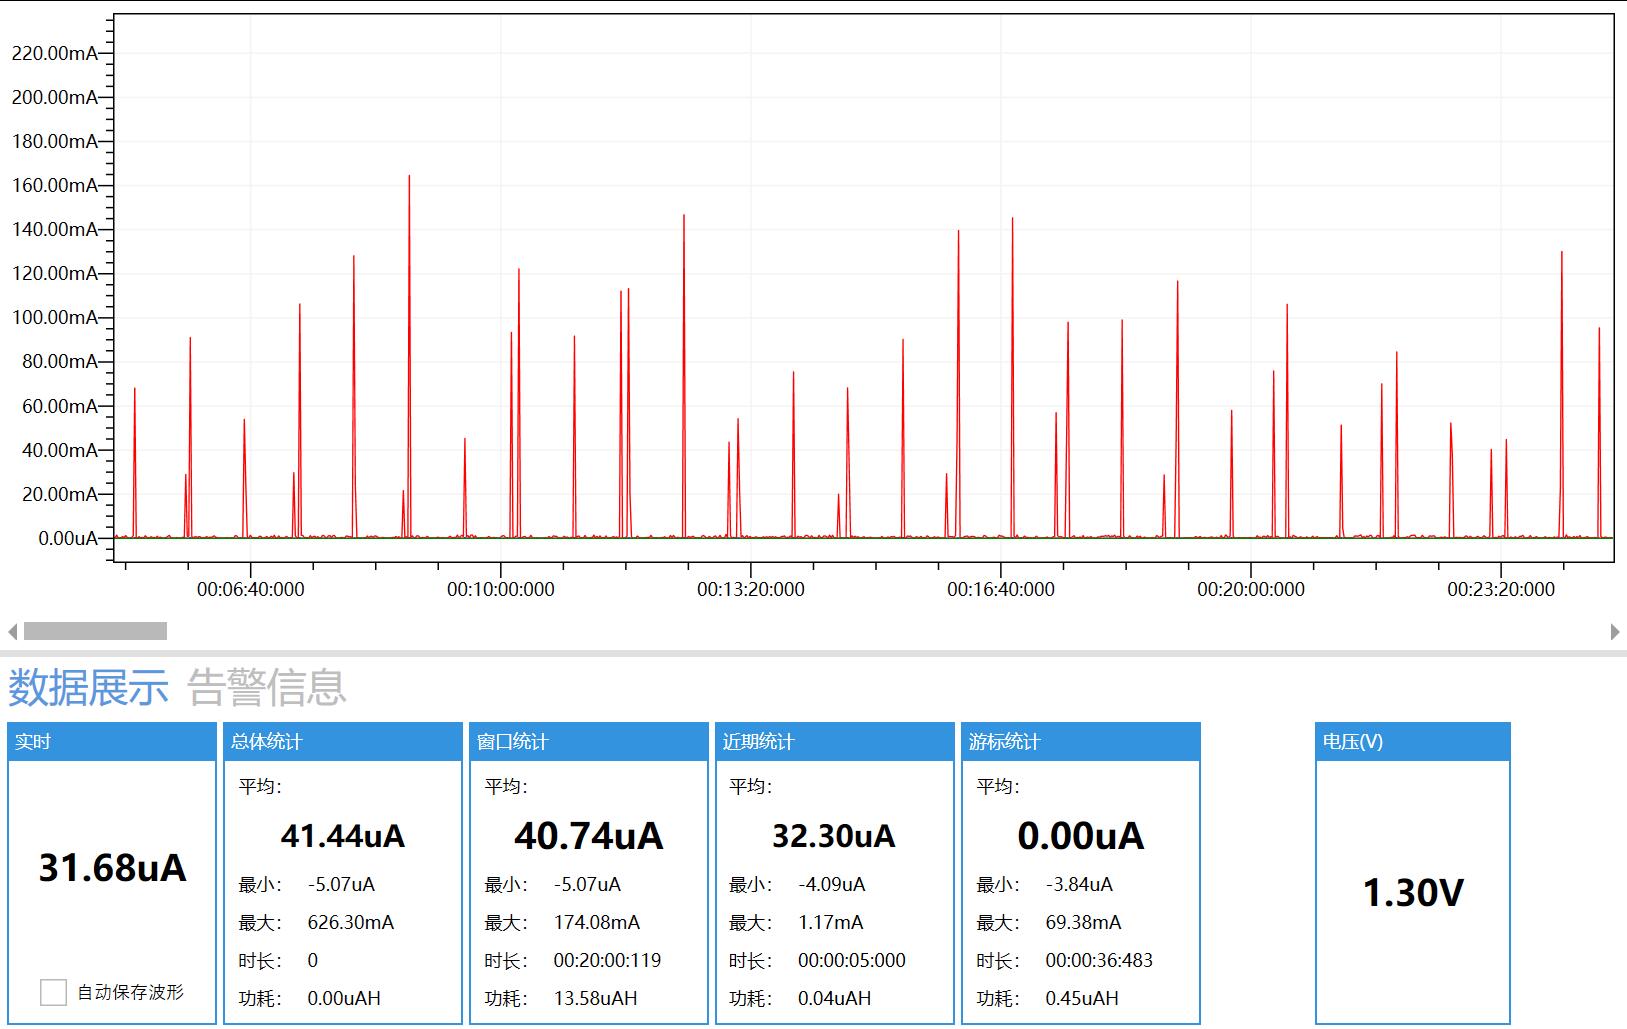Screen dimensions: 1627x1029
Task: Click the 近期统计 panel header
Action: [x=834, y=742]
